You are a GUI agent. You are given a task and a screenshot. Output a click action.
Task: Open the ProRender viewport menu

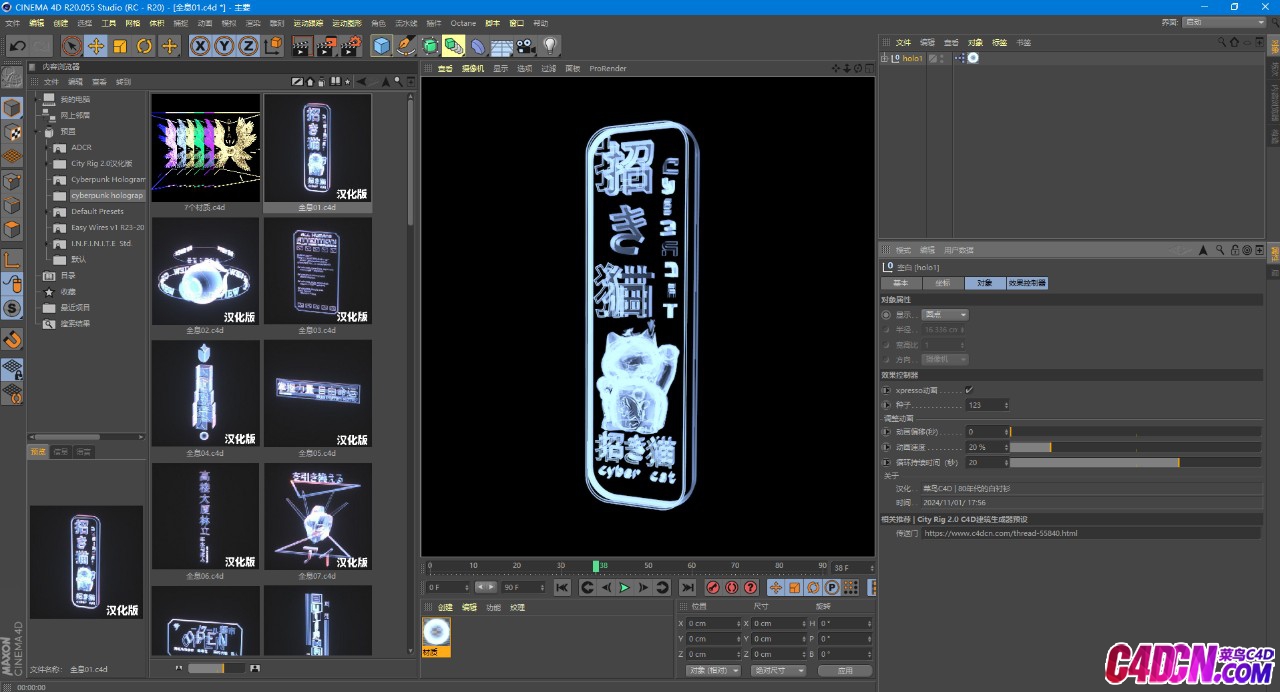[608, 69]
